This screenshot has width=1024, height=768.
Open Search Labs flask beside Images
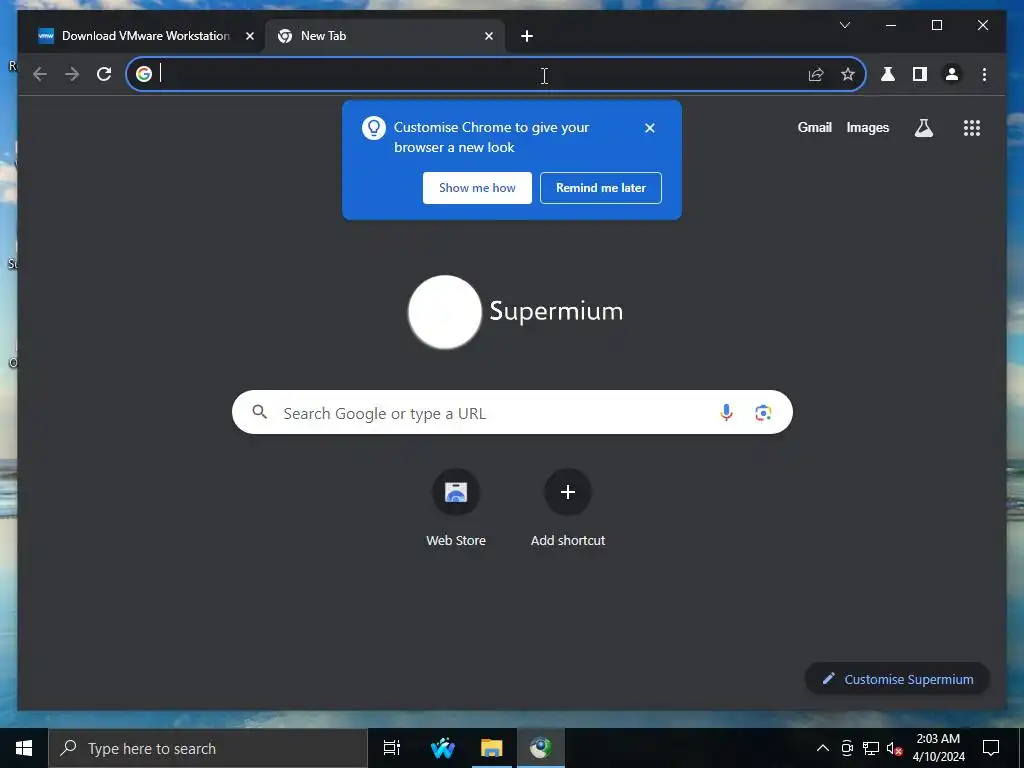click(923, 128)
